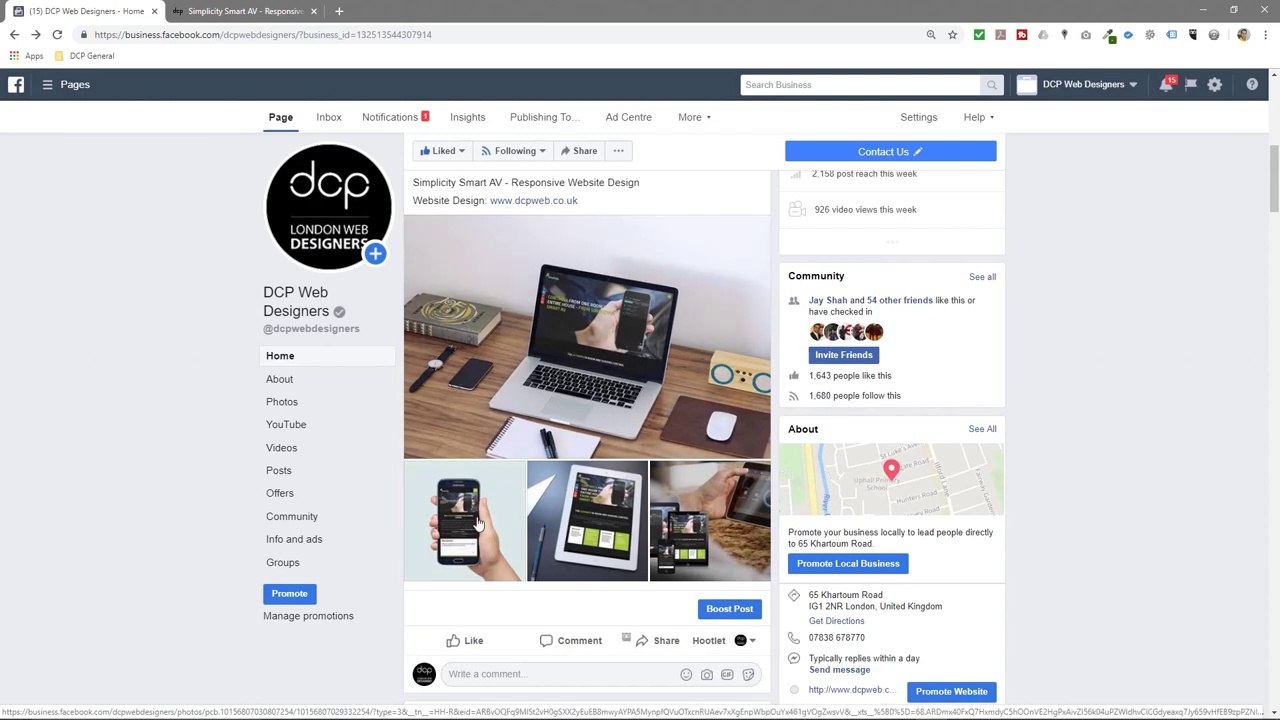Click the Chrome profile avatar icon
The width and height of the screenshot is (1280, 720).
[x=1243, y=35]
